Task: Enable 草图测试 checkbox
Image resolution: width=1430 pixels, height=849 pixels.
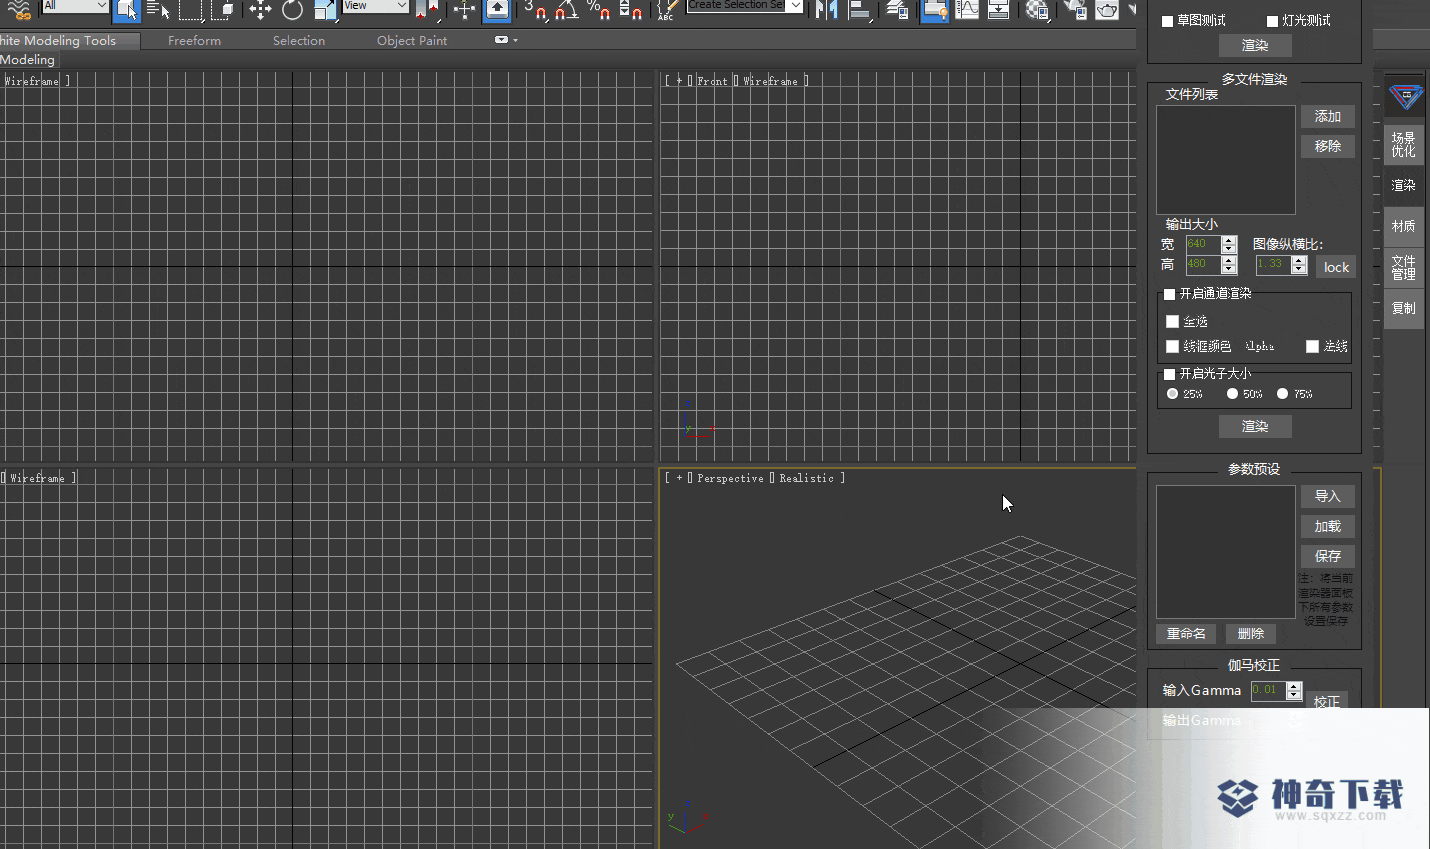Action: pyautogui.click(x=1167, y=21)
